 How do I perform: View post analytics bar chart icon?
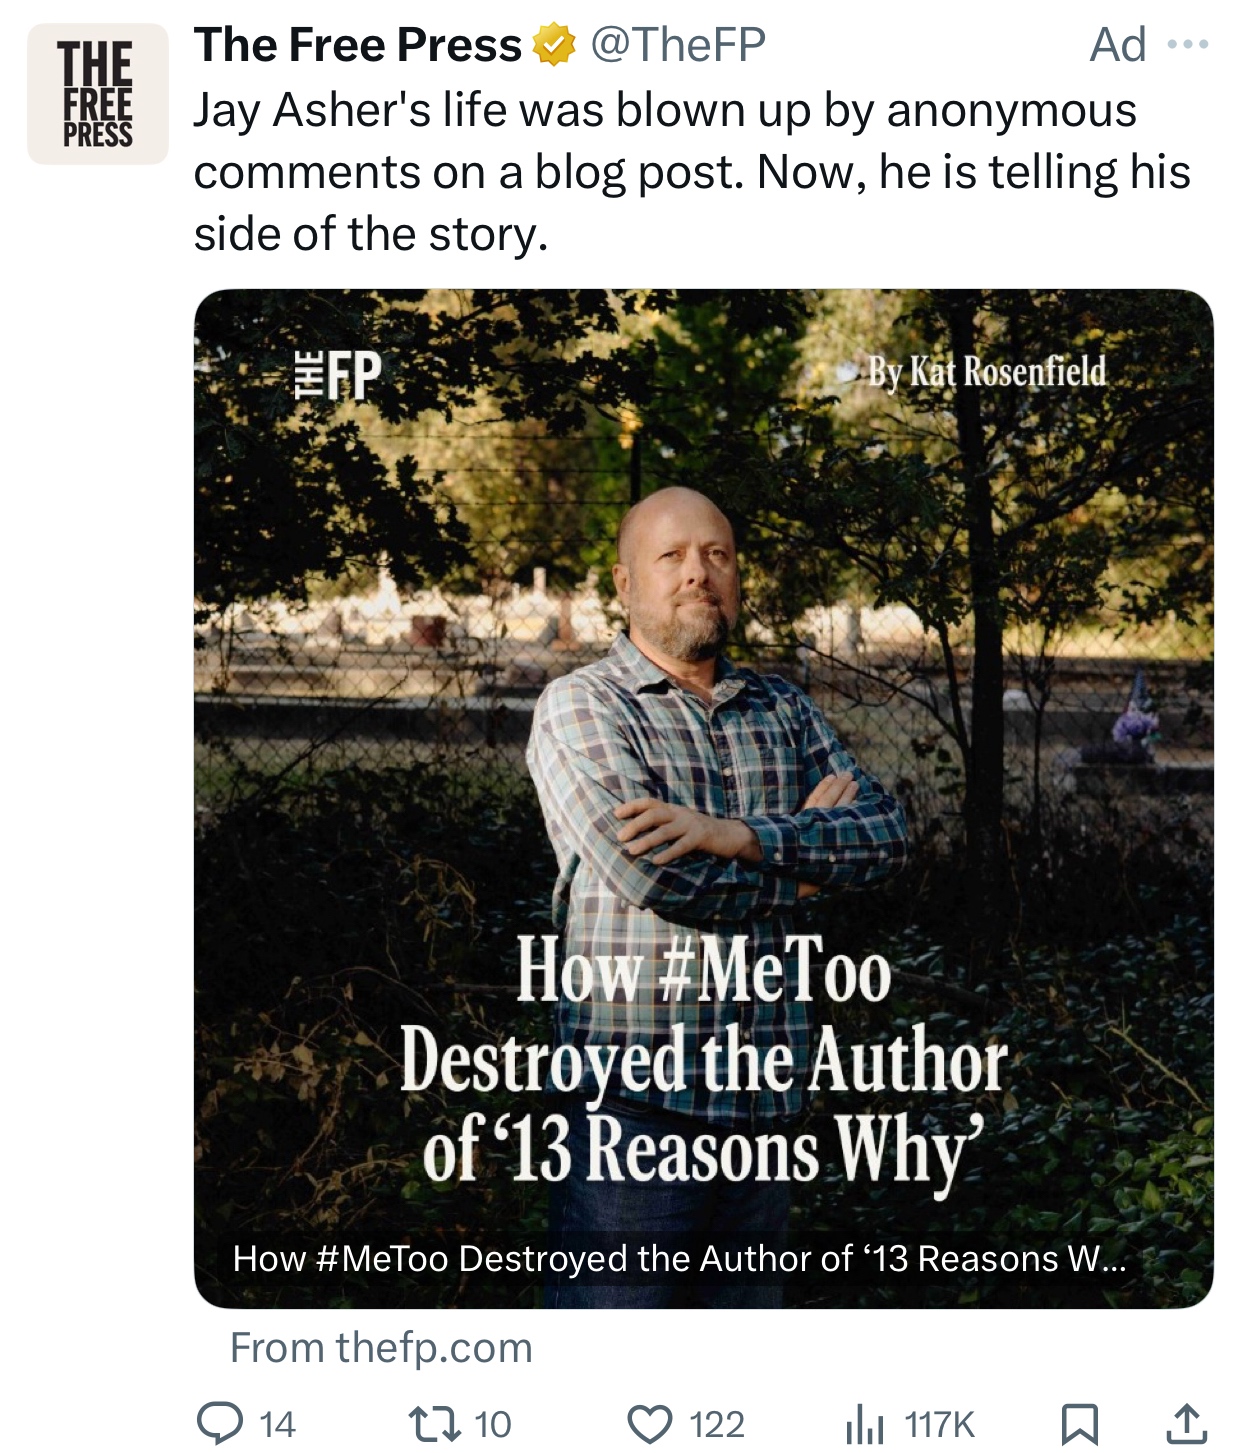[864, 1424]
